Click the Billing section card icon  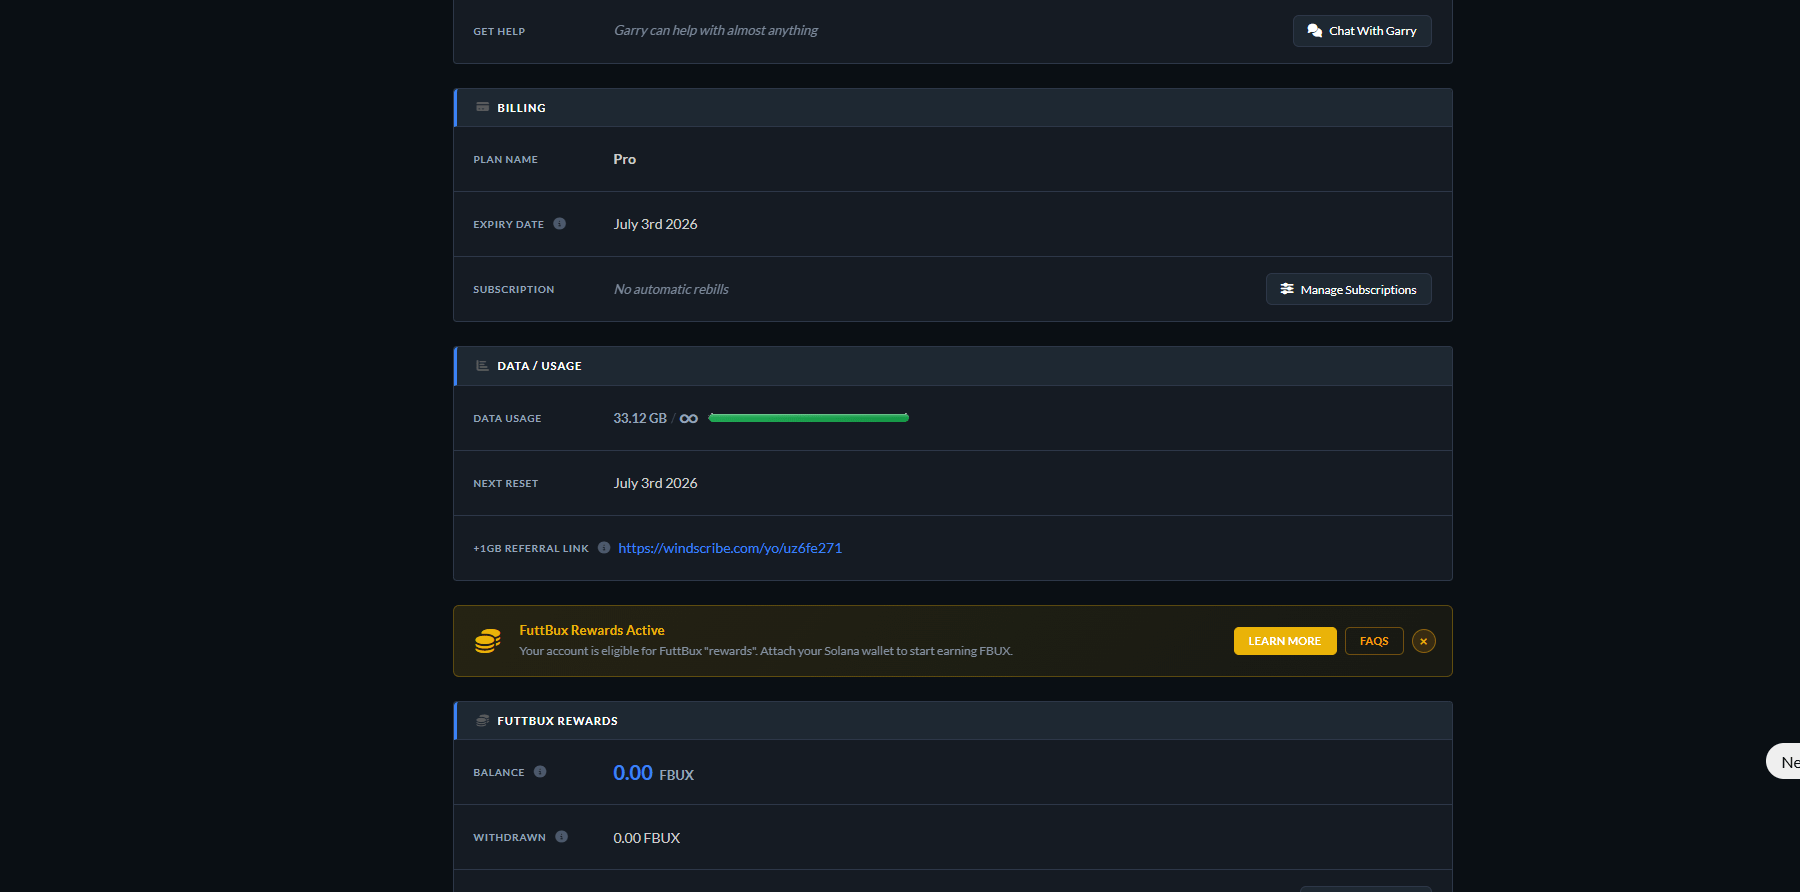tap(483, 107)
